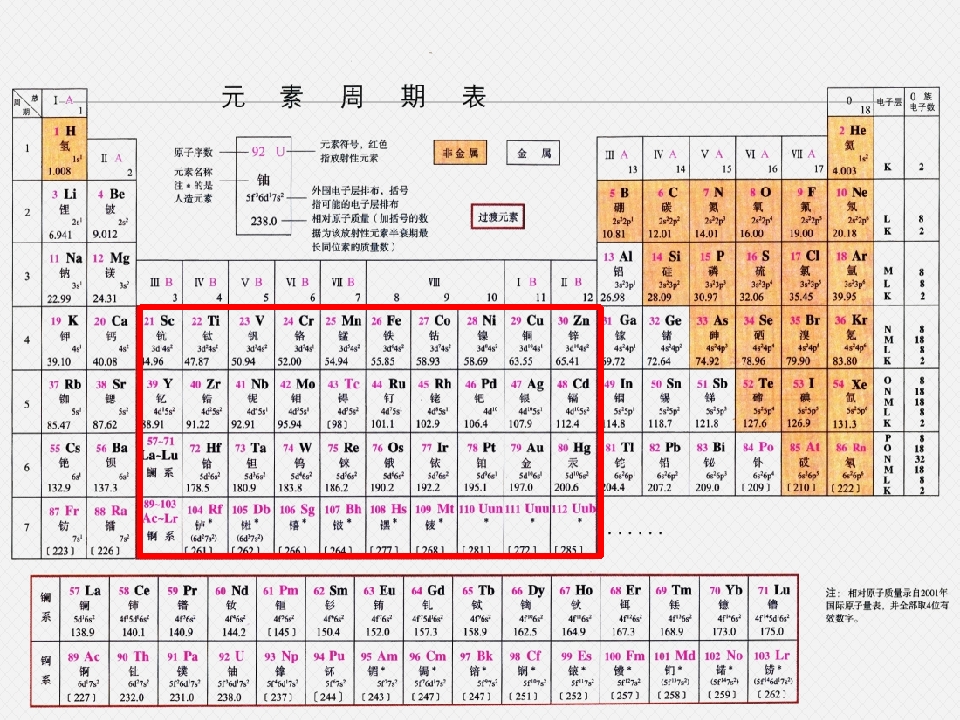Click the sample 92 U legend box

(x=264, y=186)
